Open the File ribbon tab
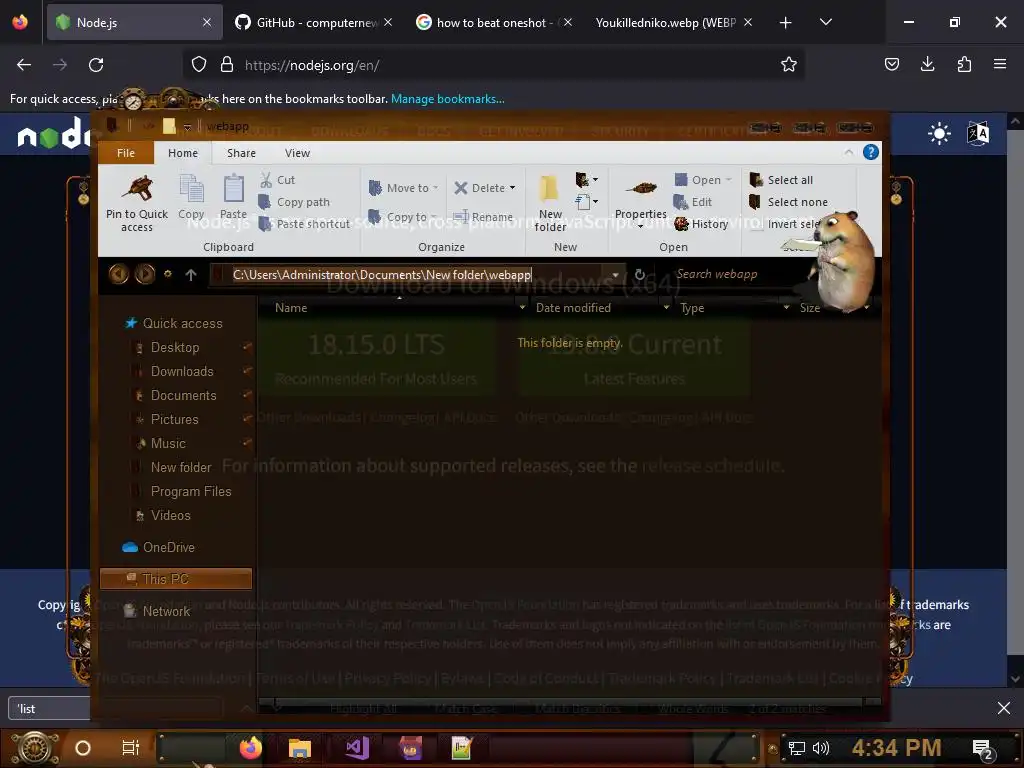1024x768 pixels. [126, 153]
